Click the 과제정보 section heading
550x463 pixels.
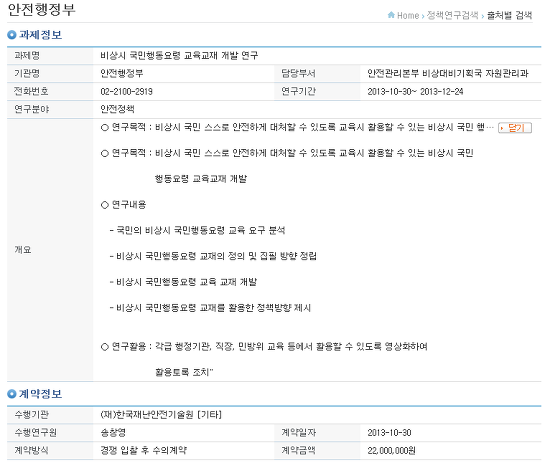(x=40, y=35)
